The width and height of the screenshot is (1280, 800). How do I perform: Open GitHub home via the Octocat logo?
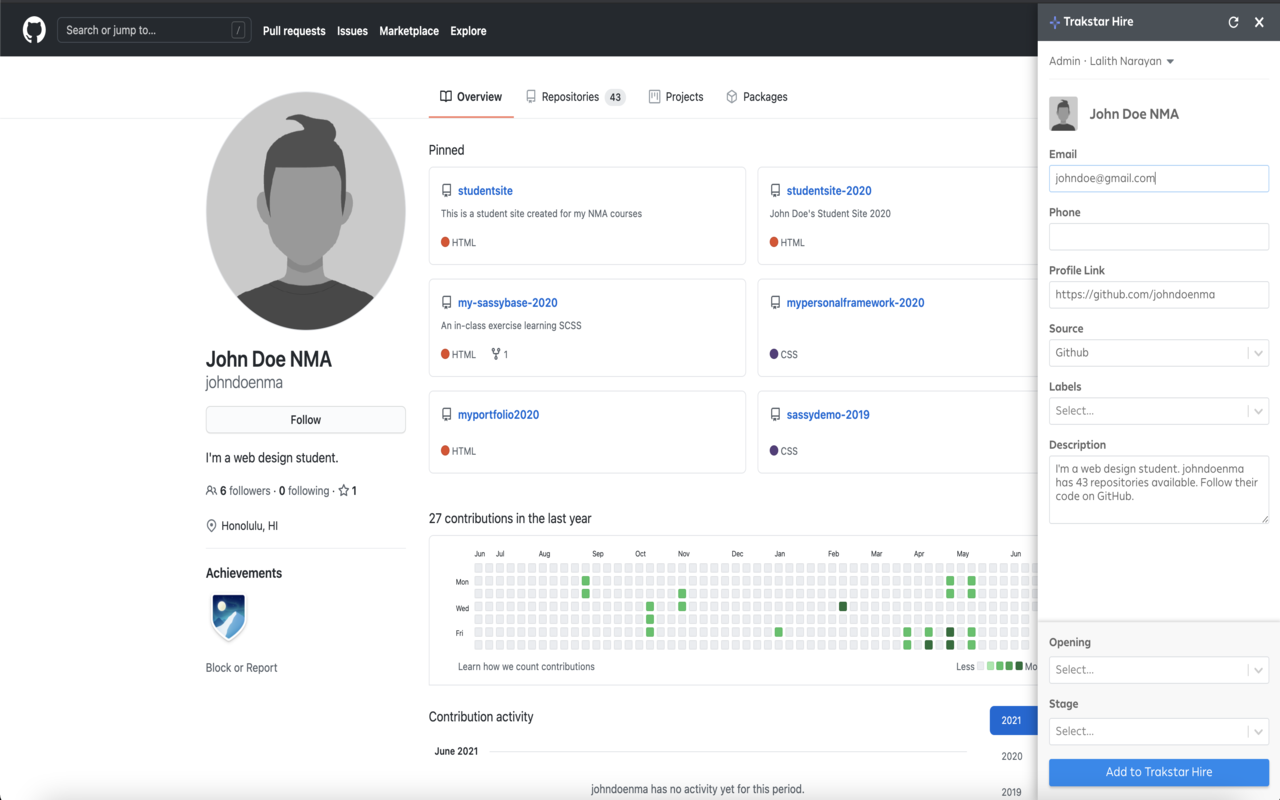click(34, 31)
